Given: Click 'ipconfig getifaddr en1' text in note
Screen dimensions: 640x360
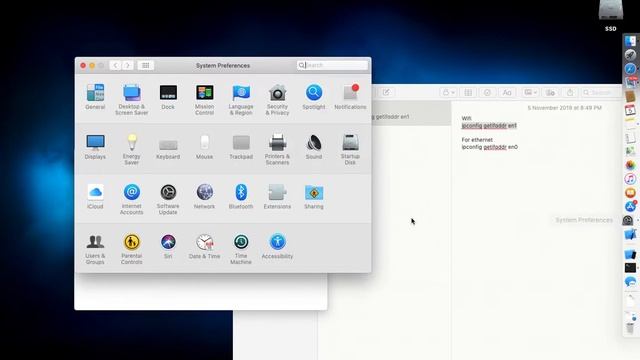Looking at the screenshot, I should coord(489,126).
